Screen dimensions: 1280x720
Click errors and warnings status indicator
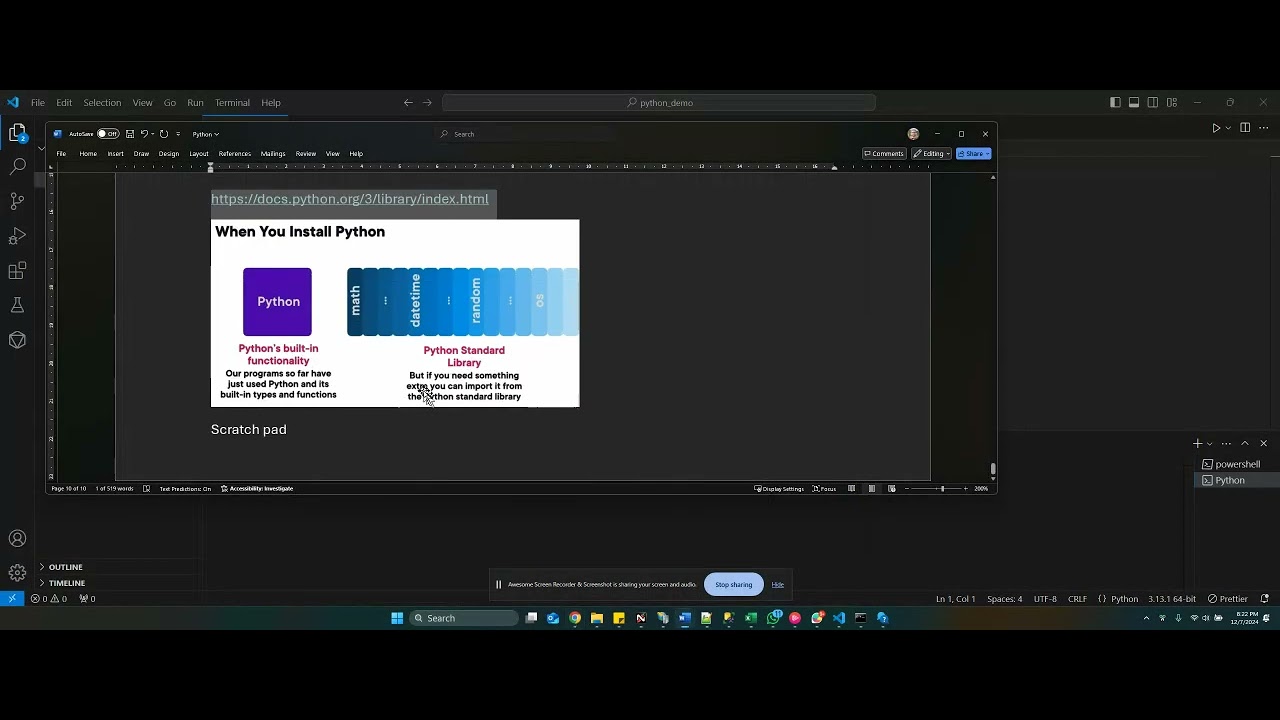49,599
